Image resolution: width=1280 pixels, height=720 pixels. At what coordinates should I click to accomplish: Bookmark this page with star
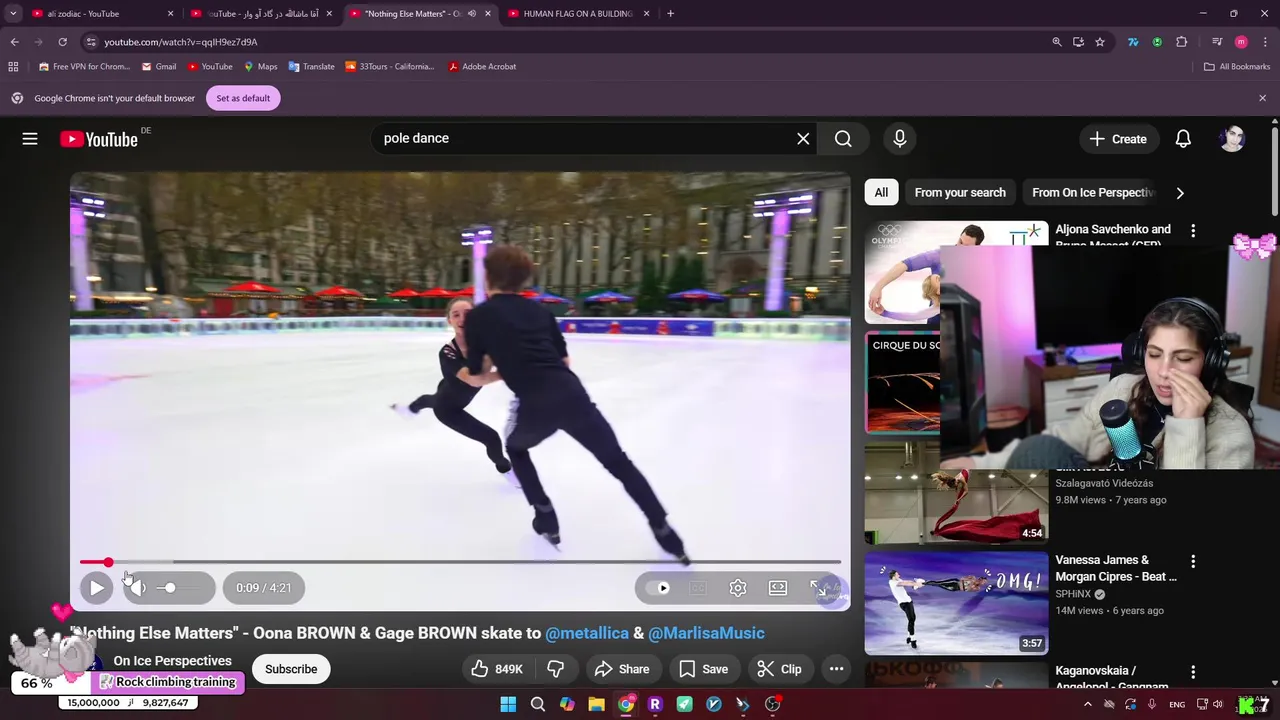click(x=1100, y=42)
